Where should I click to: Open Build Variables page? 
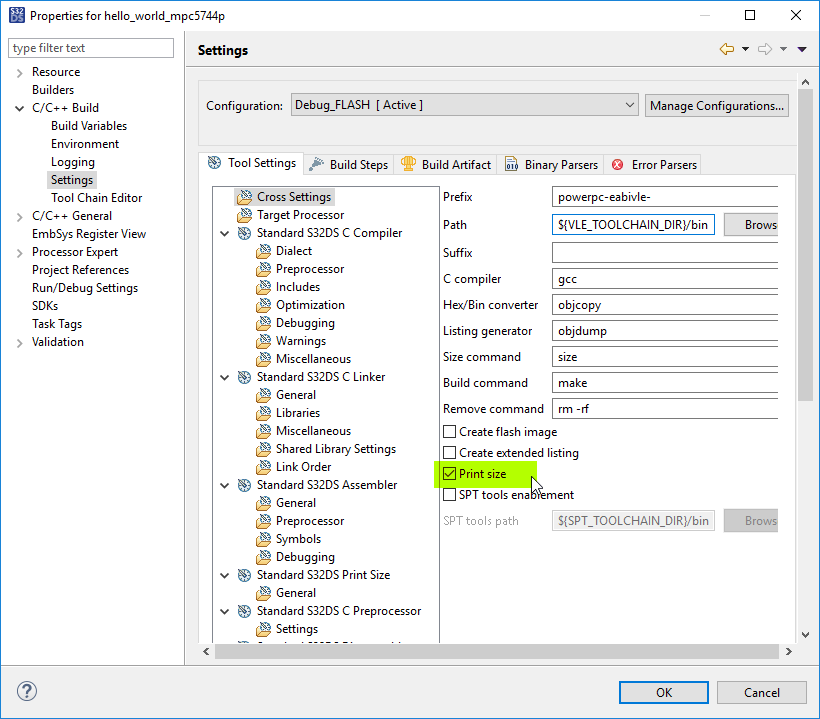89,125
